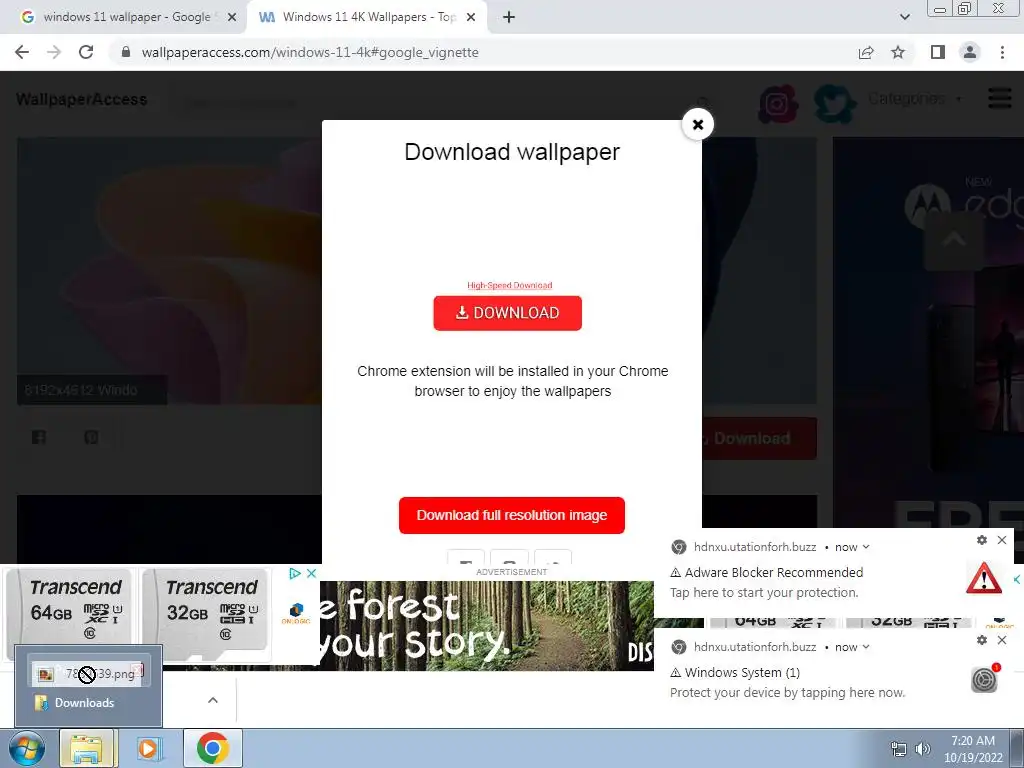Open the Windows Start orb

pos(27,748)
